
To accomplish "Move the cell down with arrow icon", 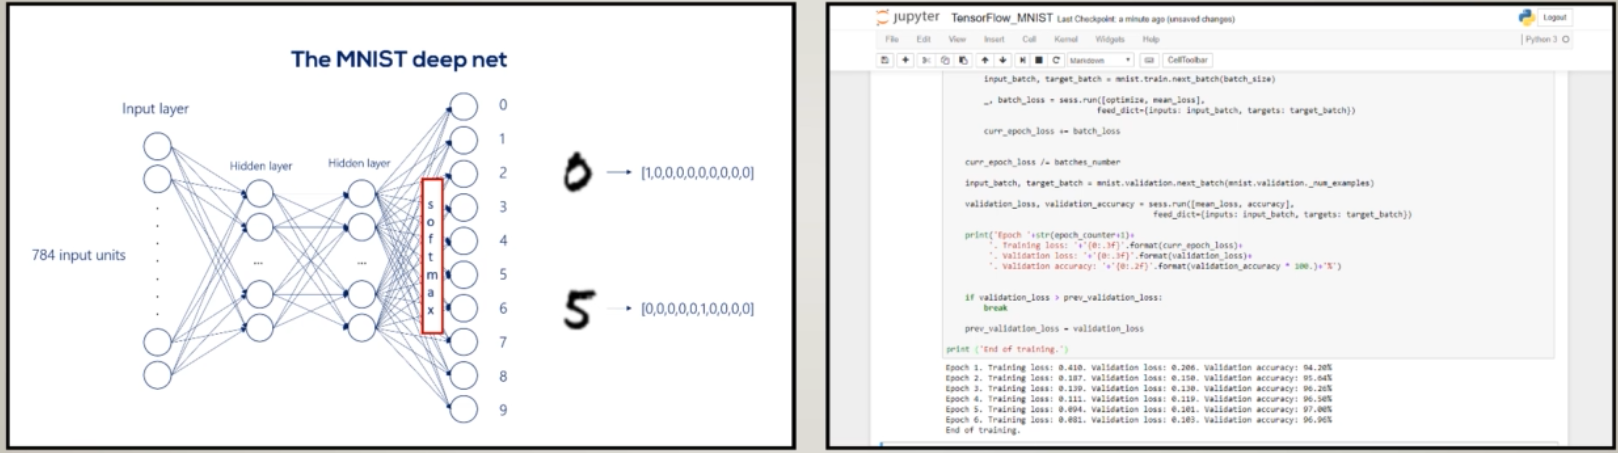I will coord(1003,60).
